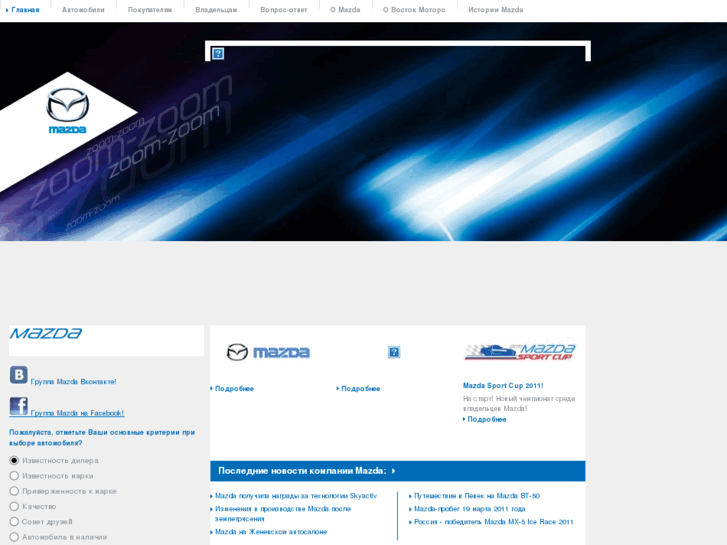Viewport: 727px width, 545px height.
Task: Open the Владельцам menu item
Action: [216, 10]
